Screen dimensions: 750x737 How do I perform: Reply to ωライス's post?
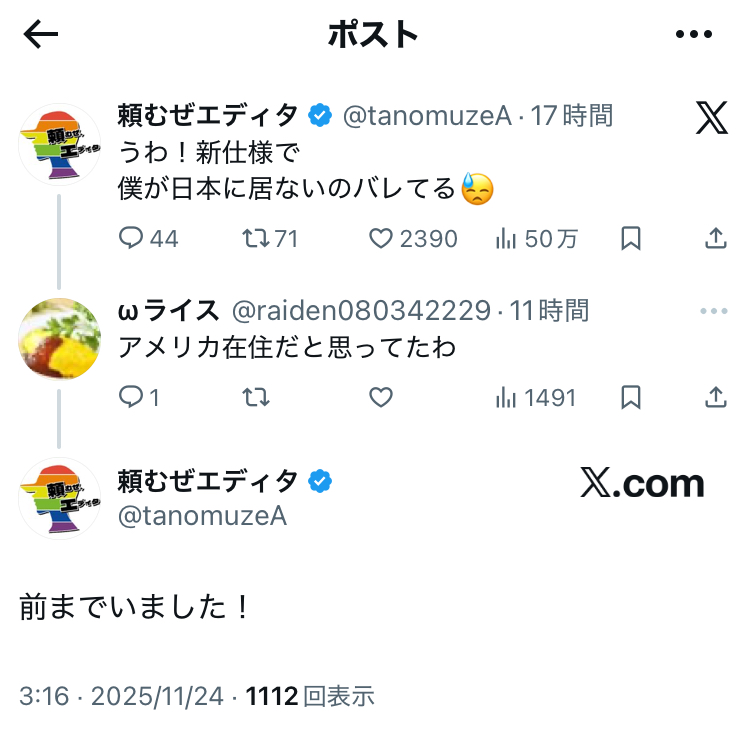click(133, 397)
